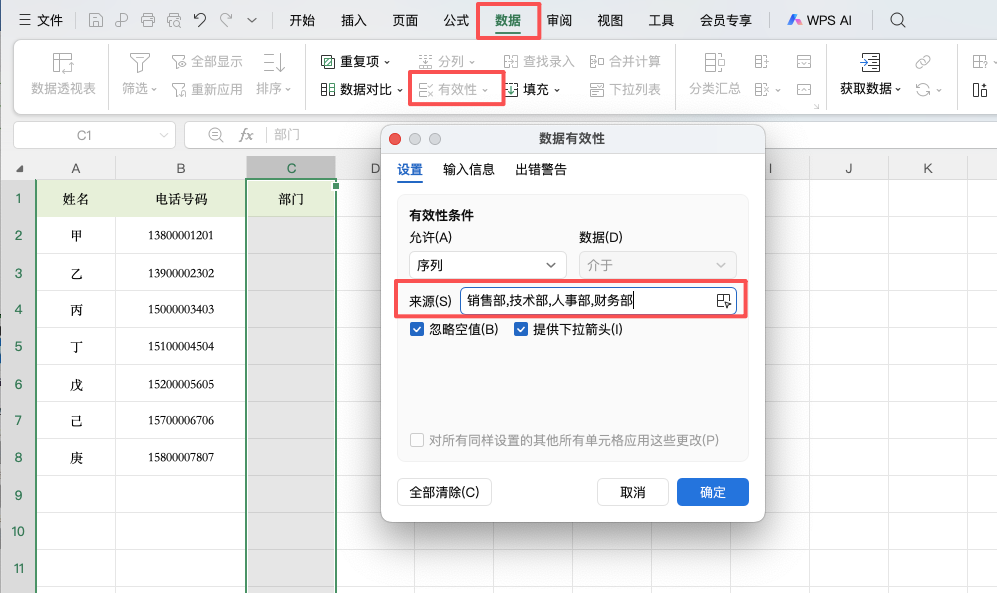997x593 pixels.
Task: Select column B header
Action: tap(181, 168)
